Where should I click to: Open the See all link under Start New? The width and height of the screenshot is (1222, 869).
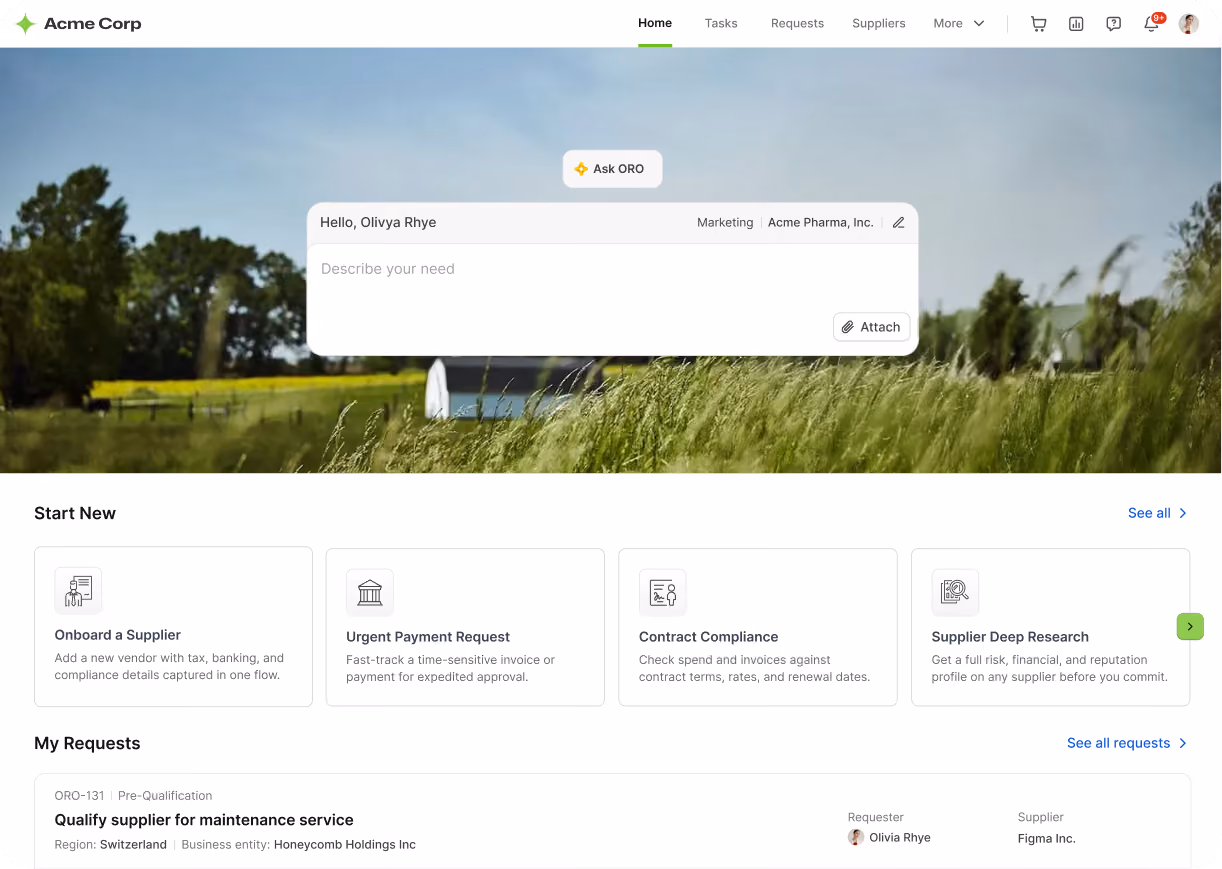pyautogui.click(x=1158, y=513)
